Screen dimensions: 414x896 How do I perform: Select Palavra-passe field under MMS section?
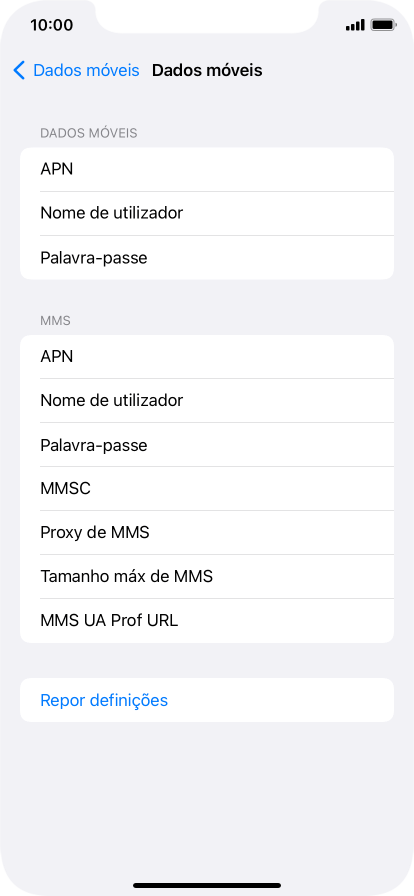(x=207, y=445)
